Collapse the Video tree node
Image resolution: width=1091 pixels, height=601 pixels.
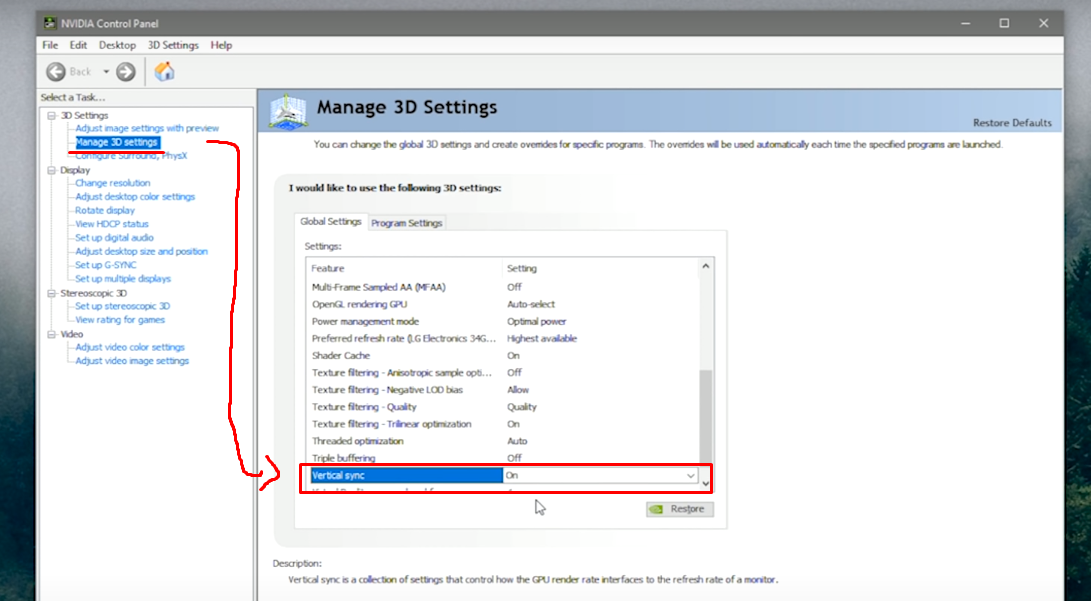click(x=51, y=334)
